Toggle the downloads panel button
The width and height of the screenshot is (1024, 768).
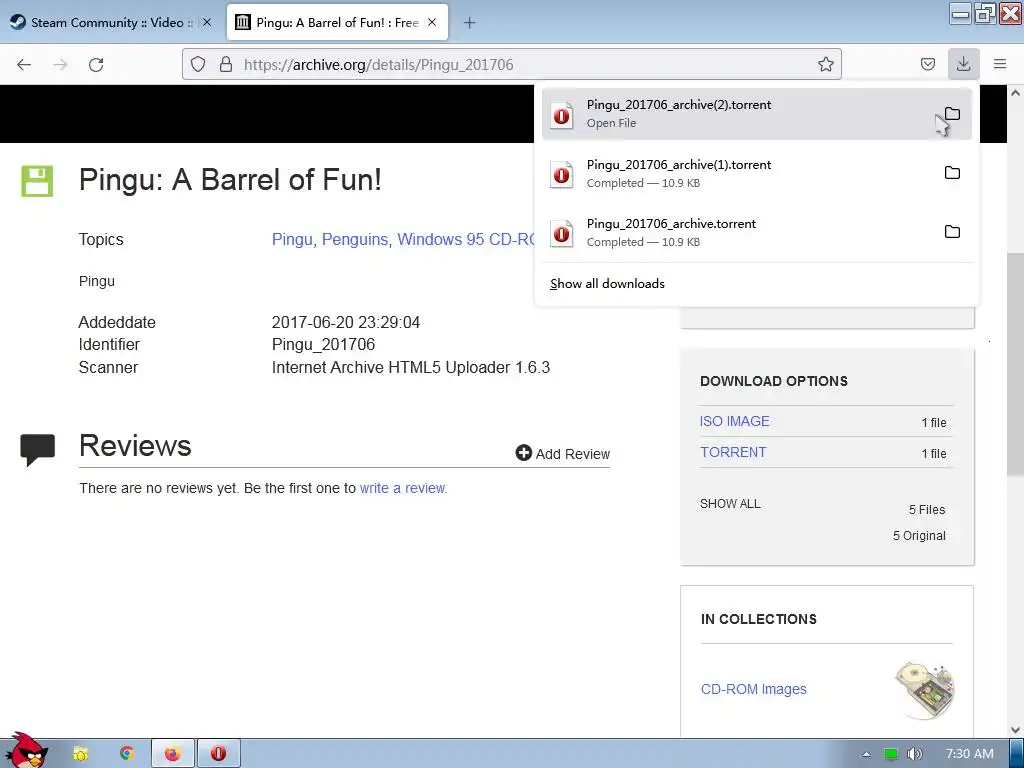(x=963, y=64)
